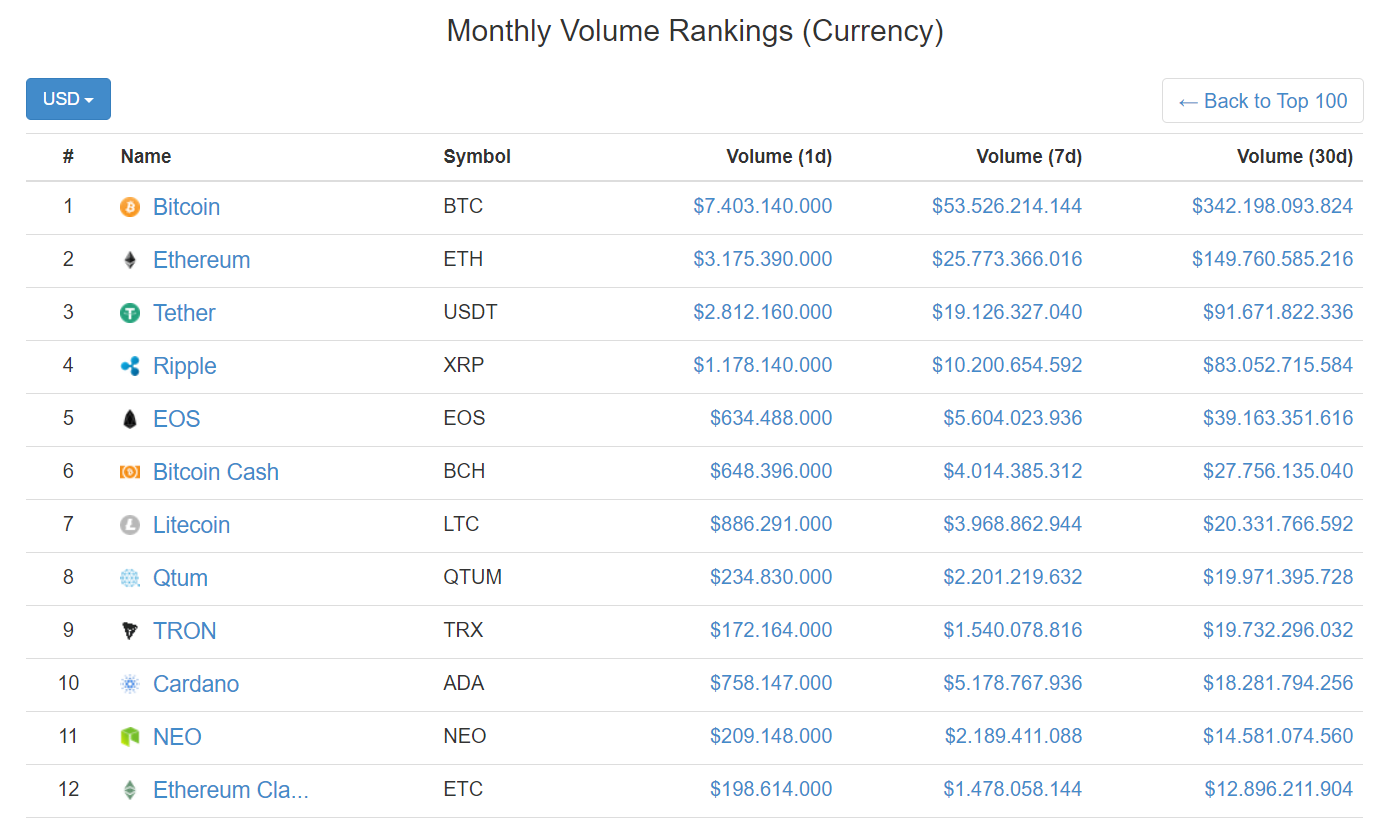The image size is (1379, 821).
Task: Click the QTUM symbol cell
Action: click(472, 577)
